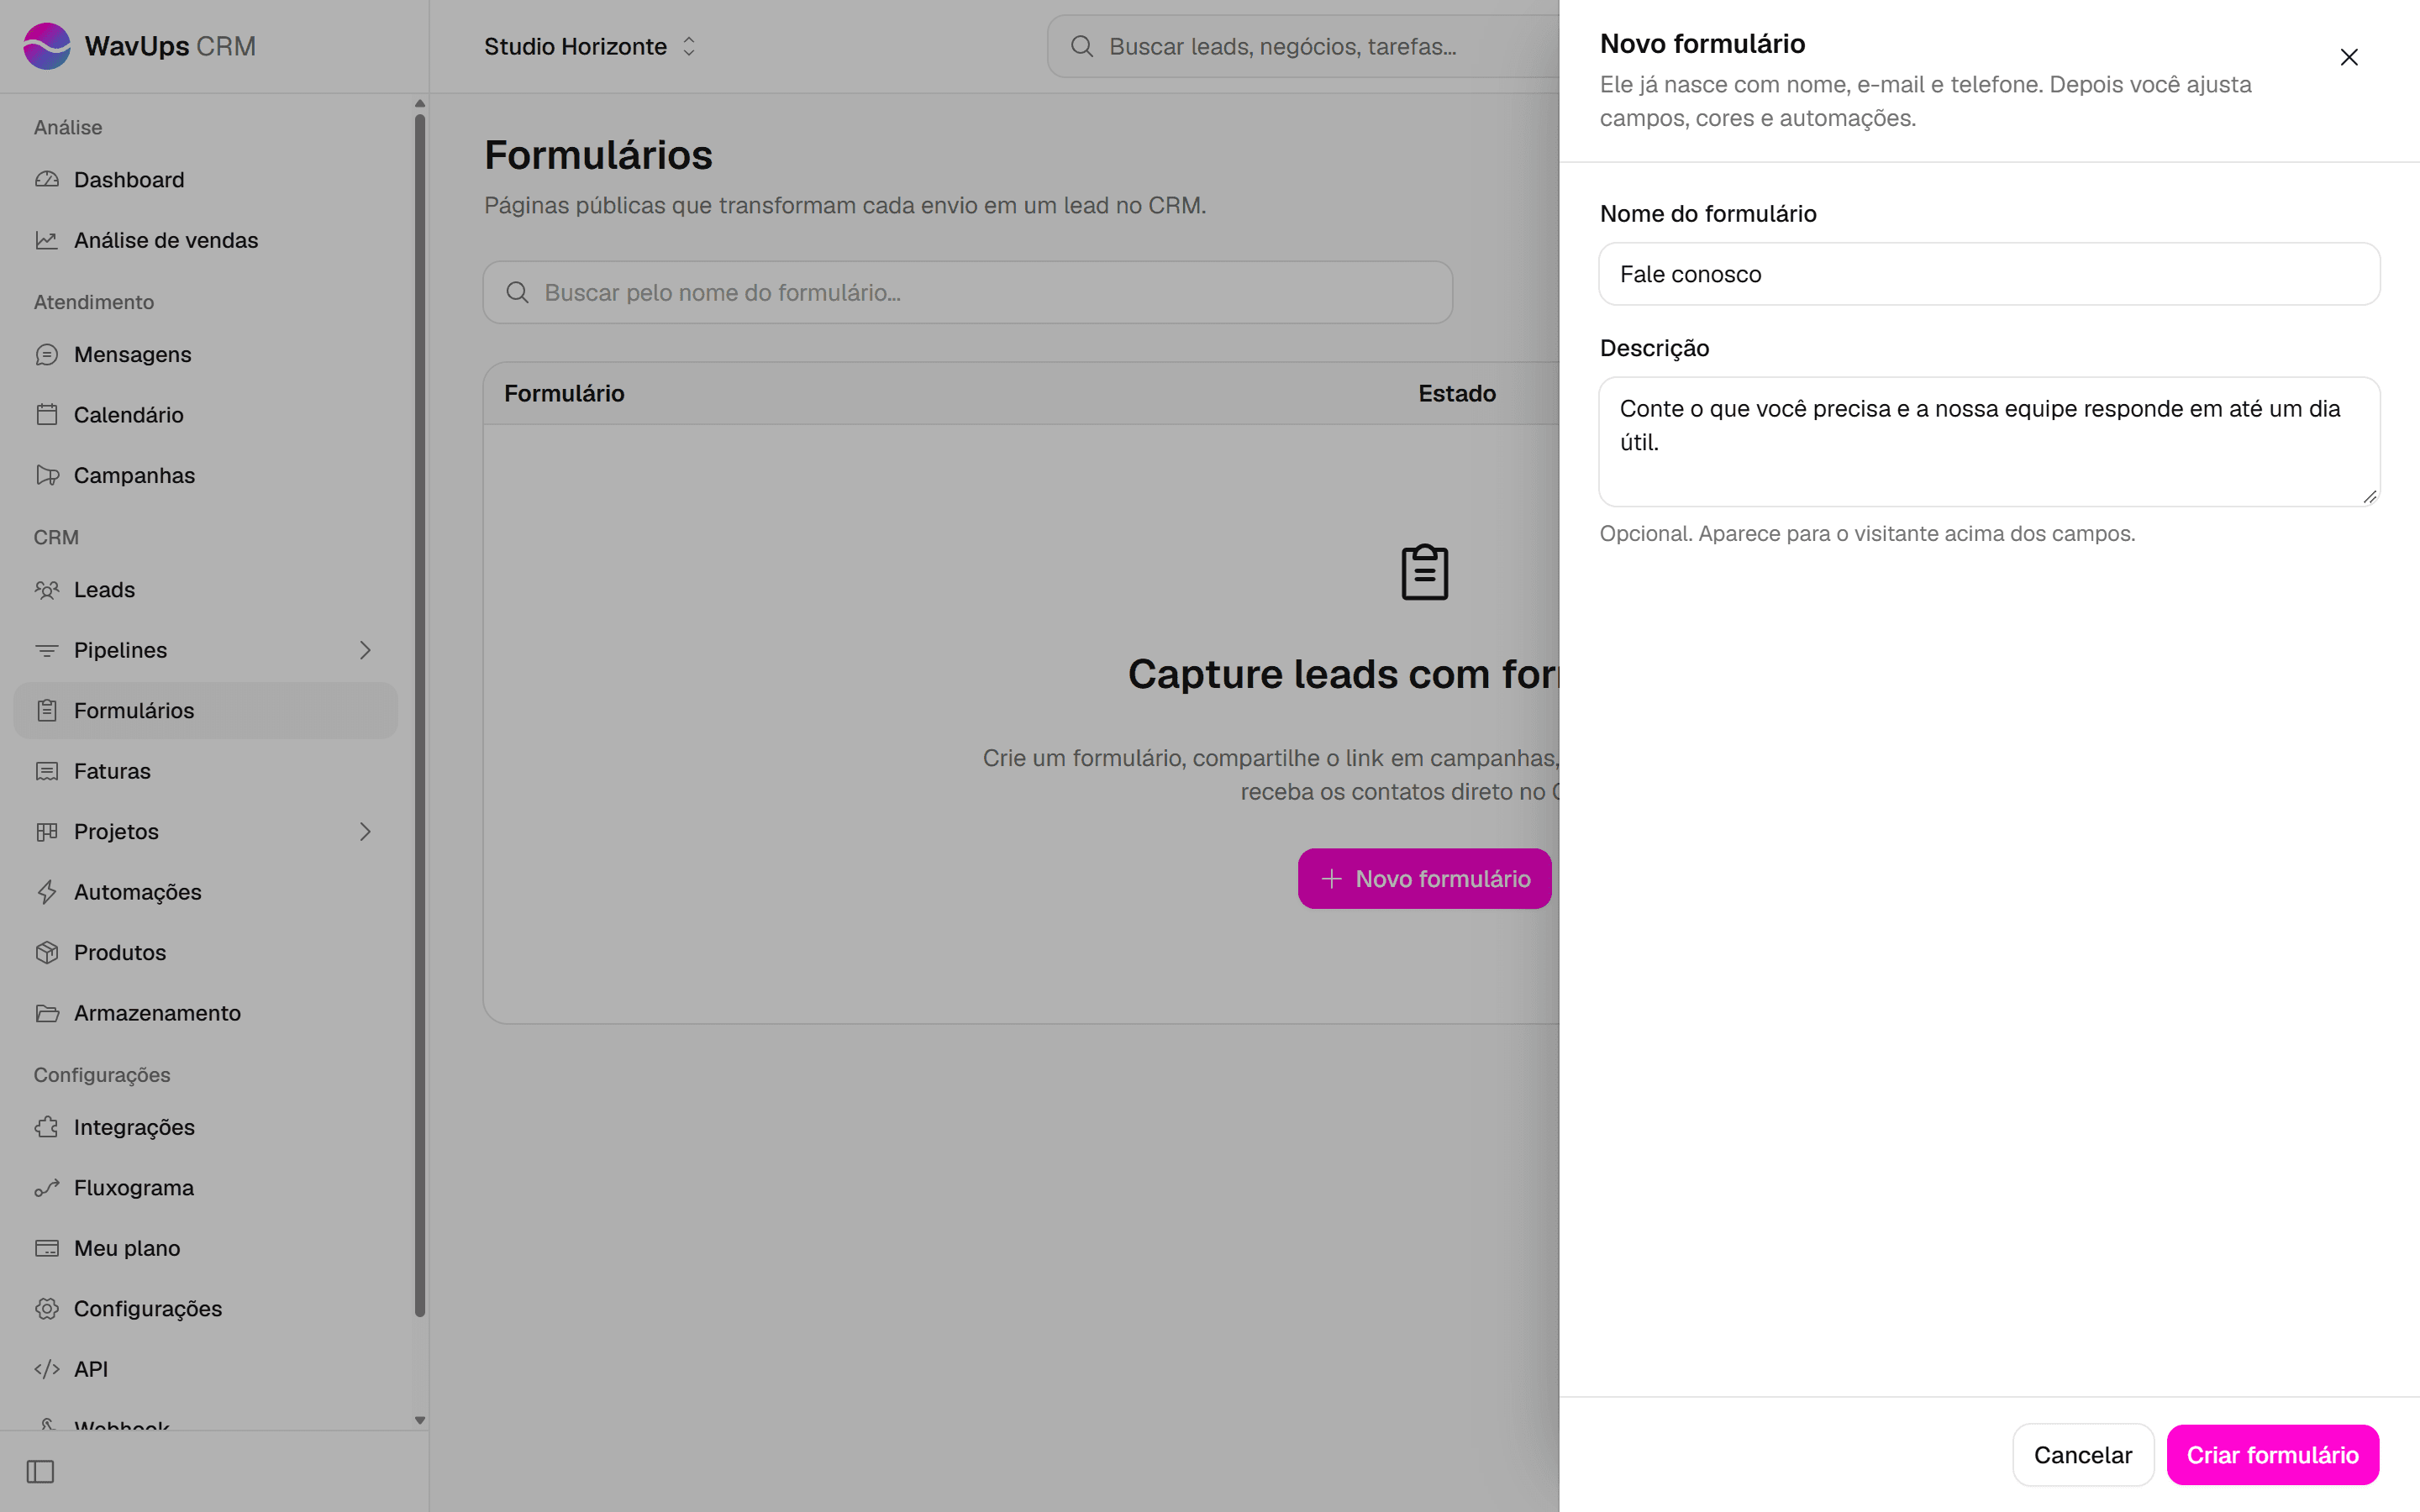This screenshot has width=2420, height=1512.
Task: Click the Cancelar button
Action: pyautogui.click(x=2082, y=1455)
